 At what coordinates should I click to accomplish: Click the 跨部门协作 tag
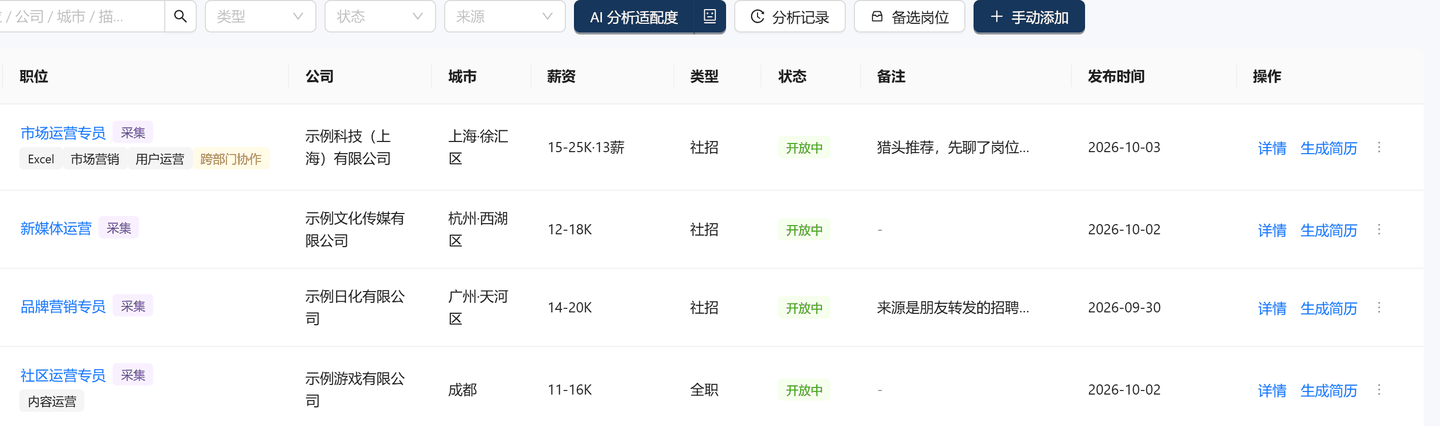(x=231, y=159)
